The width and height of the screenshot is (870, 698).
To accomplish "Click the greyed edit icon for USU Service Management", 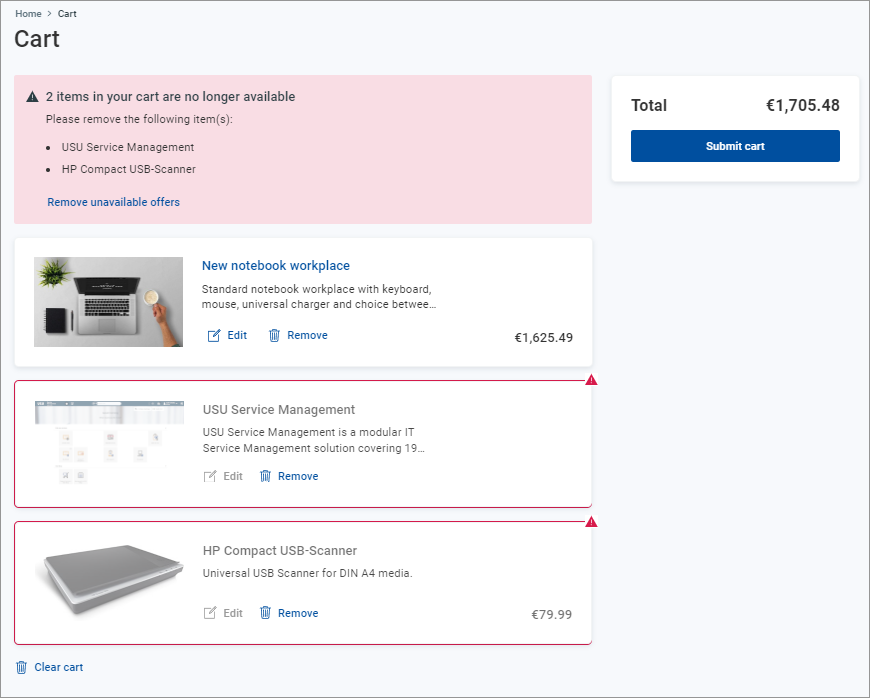I will [210, 477].
